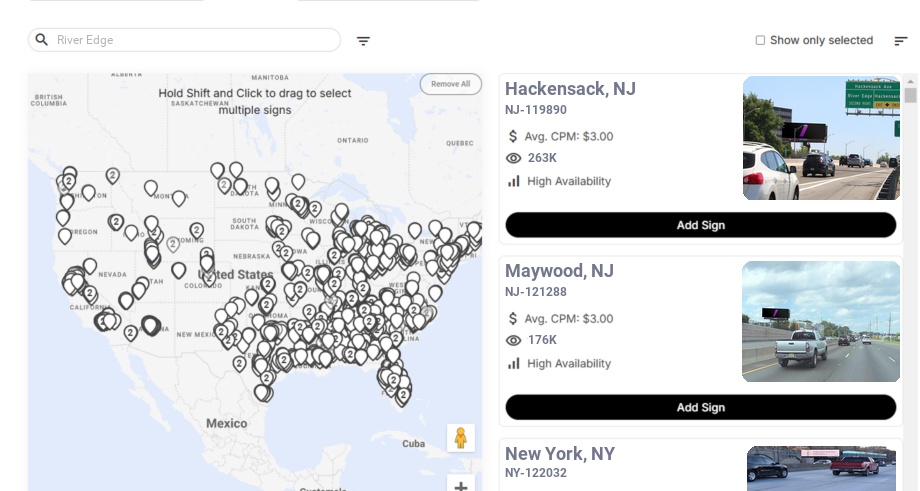Image resolution: width=920 pixels, height=491 pixels.
Task: Click the Hackensack impressions eye icon
Action: pos(514,158)
